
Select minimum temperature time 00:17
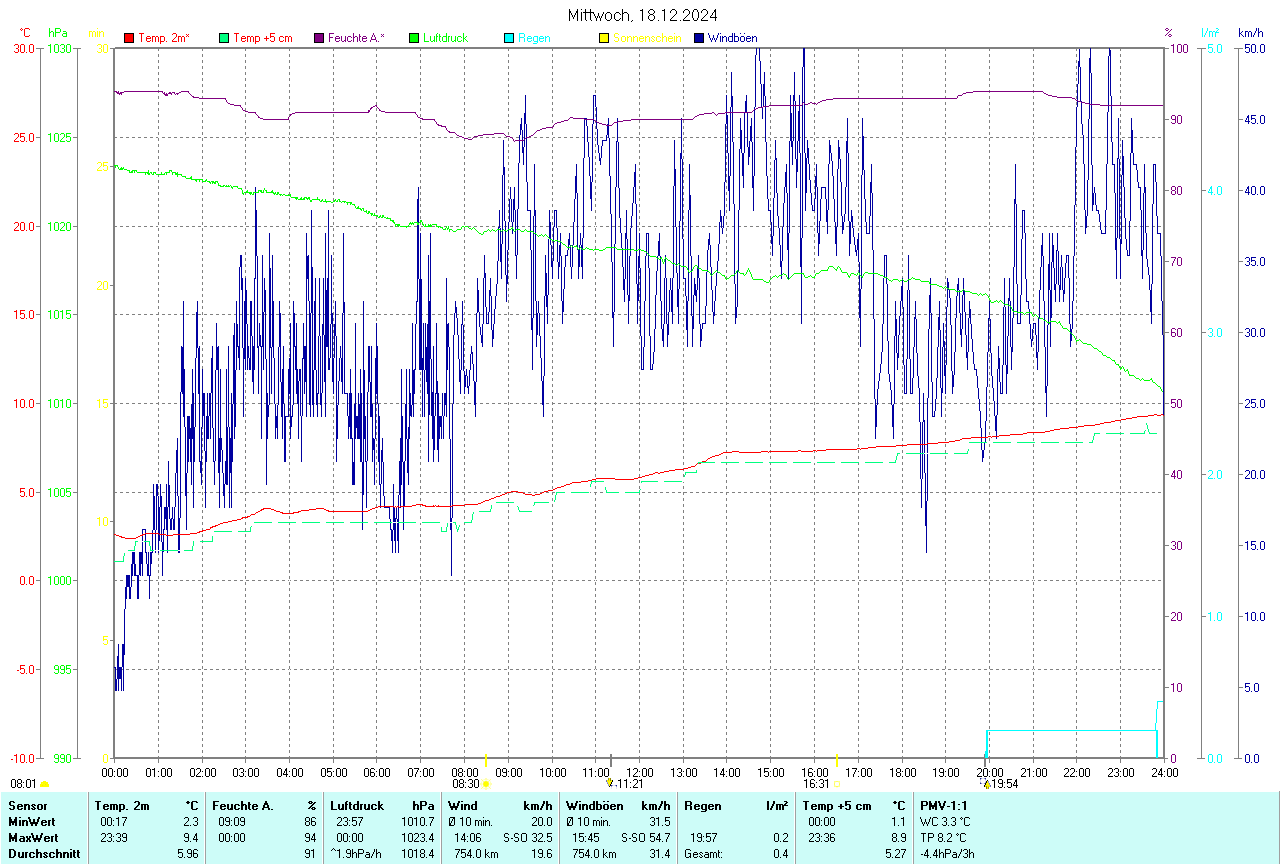[113, 821]
